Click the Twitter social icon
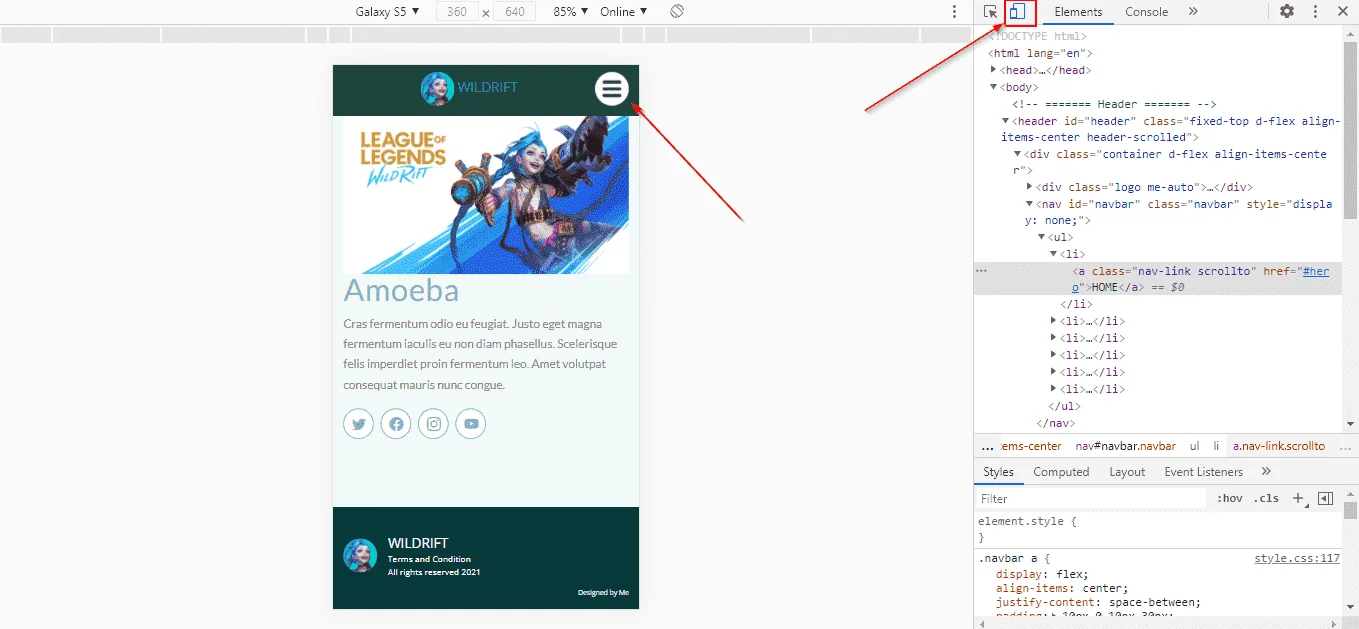 [x=358, y=424]
